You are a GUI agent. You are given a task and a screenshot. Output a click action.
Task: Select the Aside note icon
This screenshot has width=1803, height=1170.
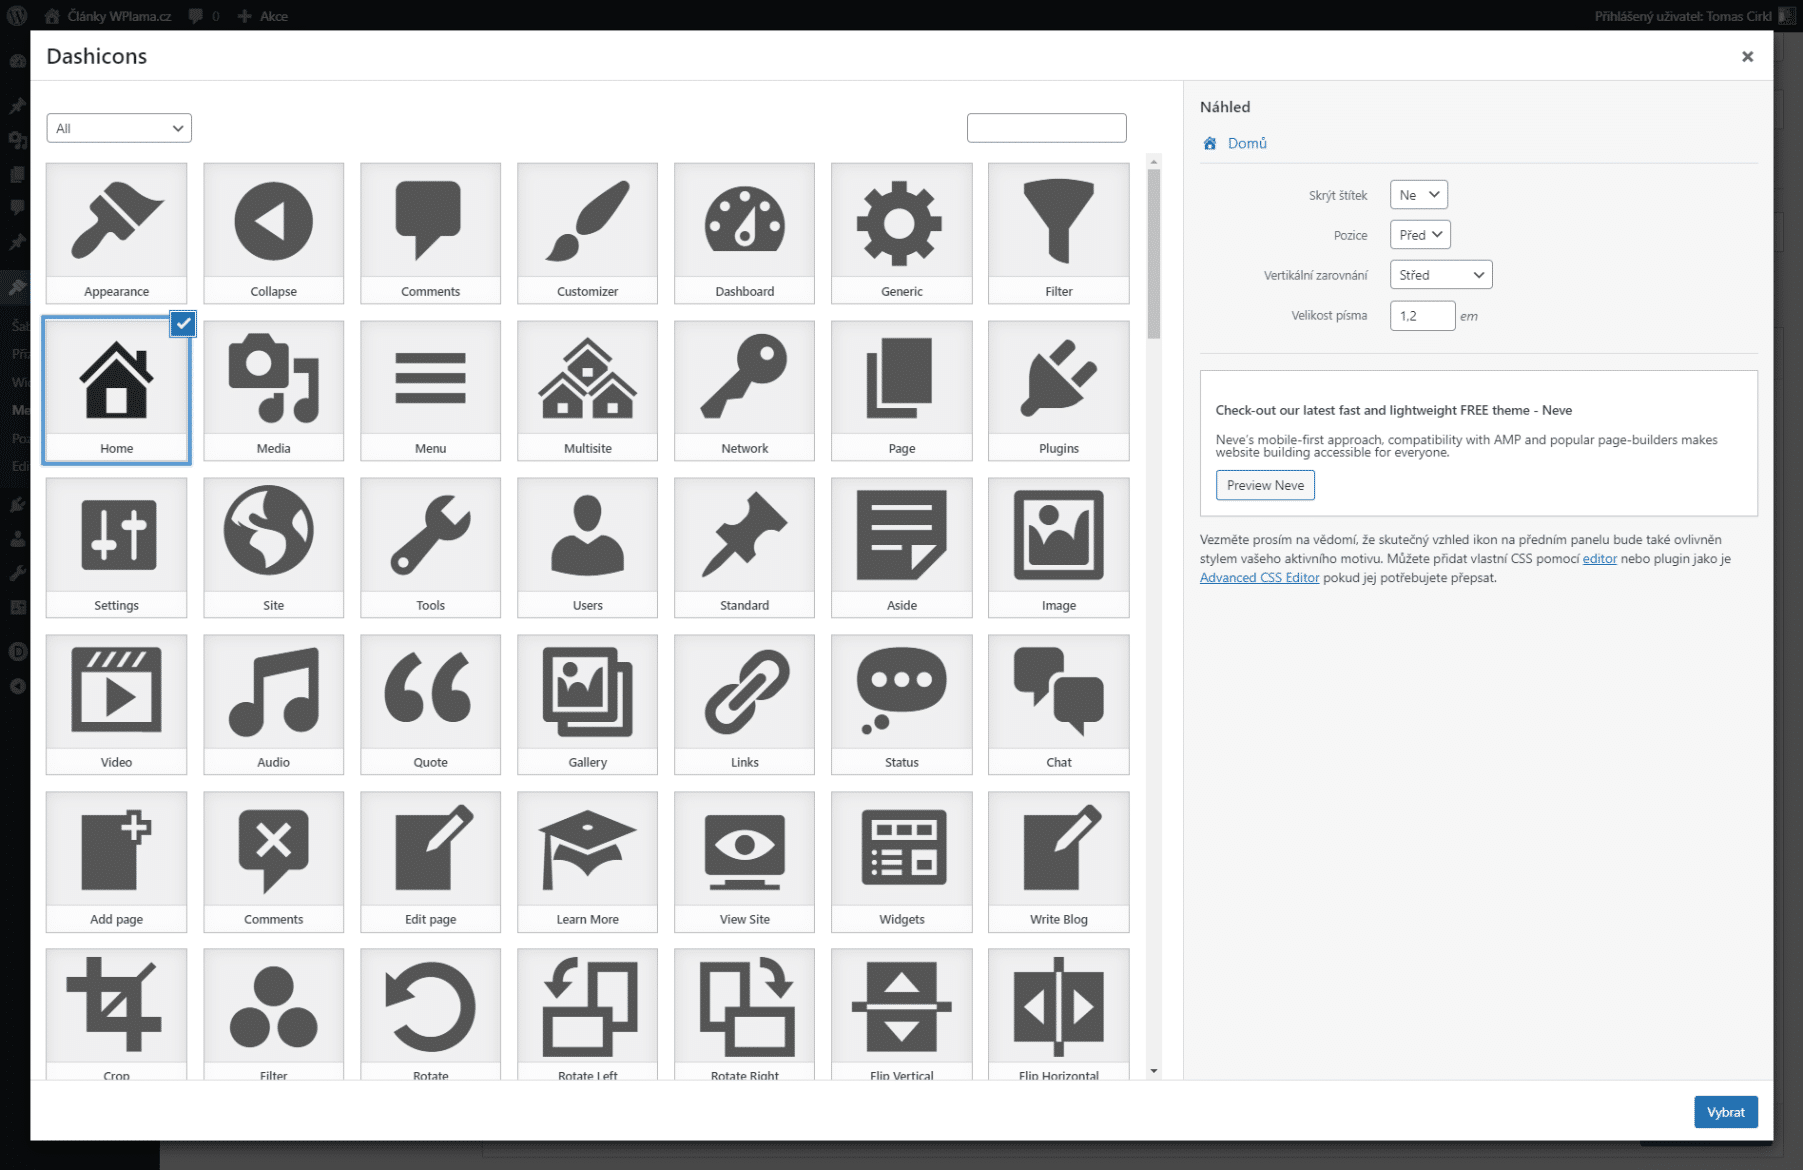pyautogui.click(x=901, y=547)
